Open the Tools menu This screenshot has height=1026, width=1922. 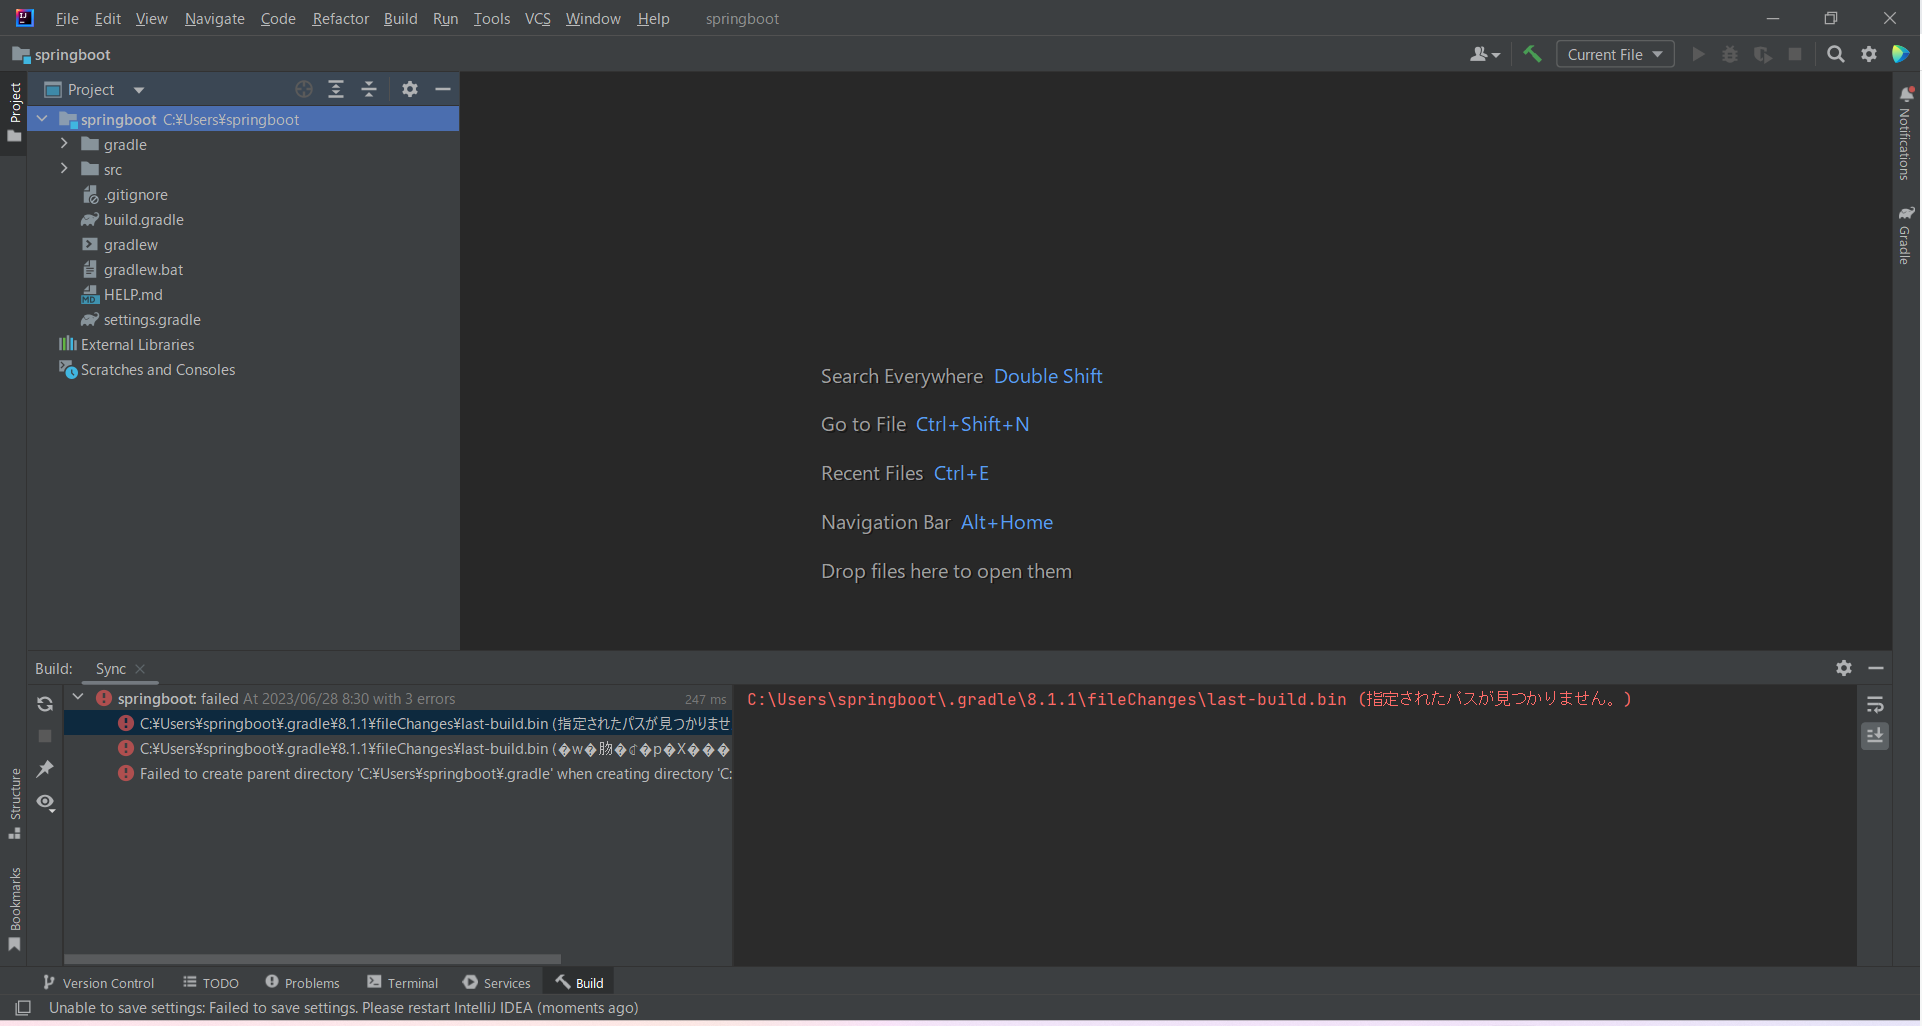click(491, 19)
